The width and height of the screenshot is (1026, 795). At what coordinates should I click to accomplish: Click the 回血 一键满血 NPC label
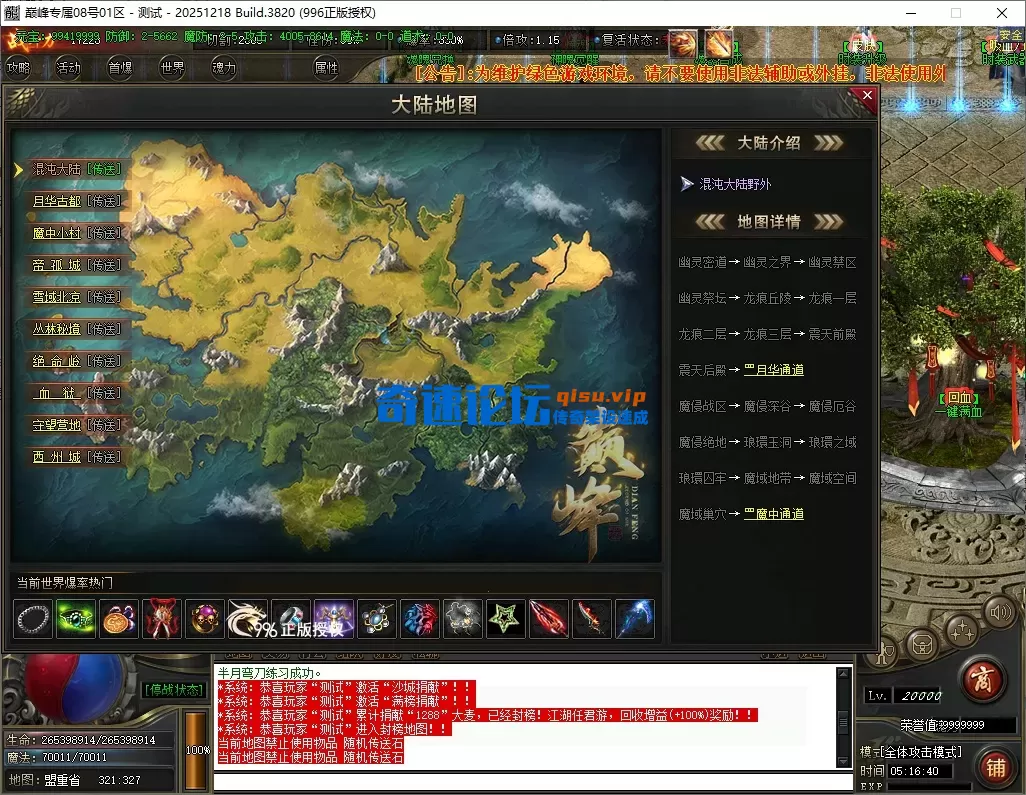[x=959, y=405]
